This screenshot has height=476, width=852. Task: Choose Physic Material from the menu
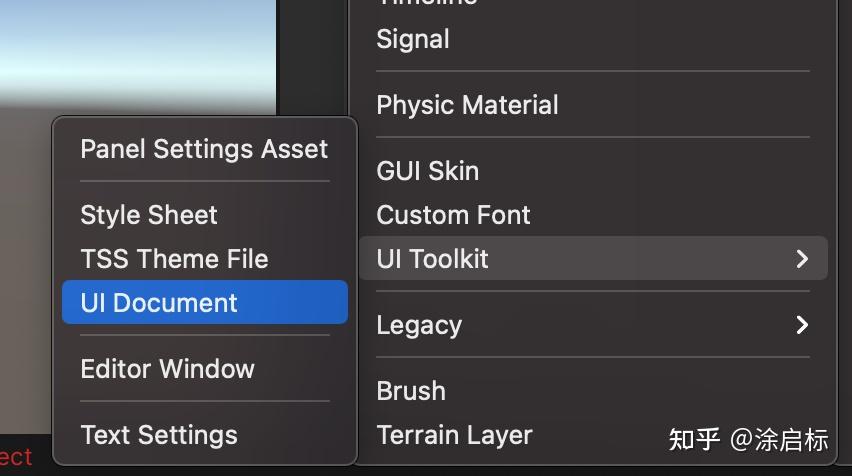(467, 105)
